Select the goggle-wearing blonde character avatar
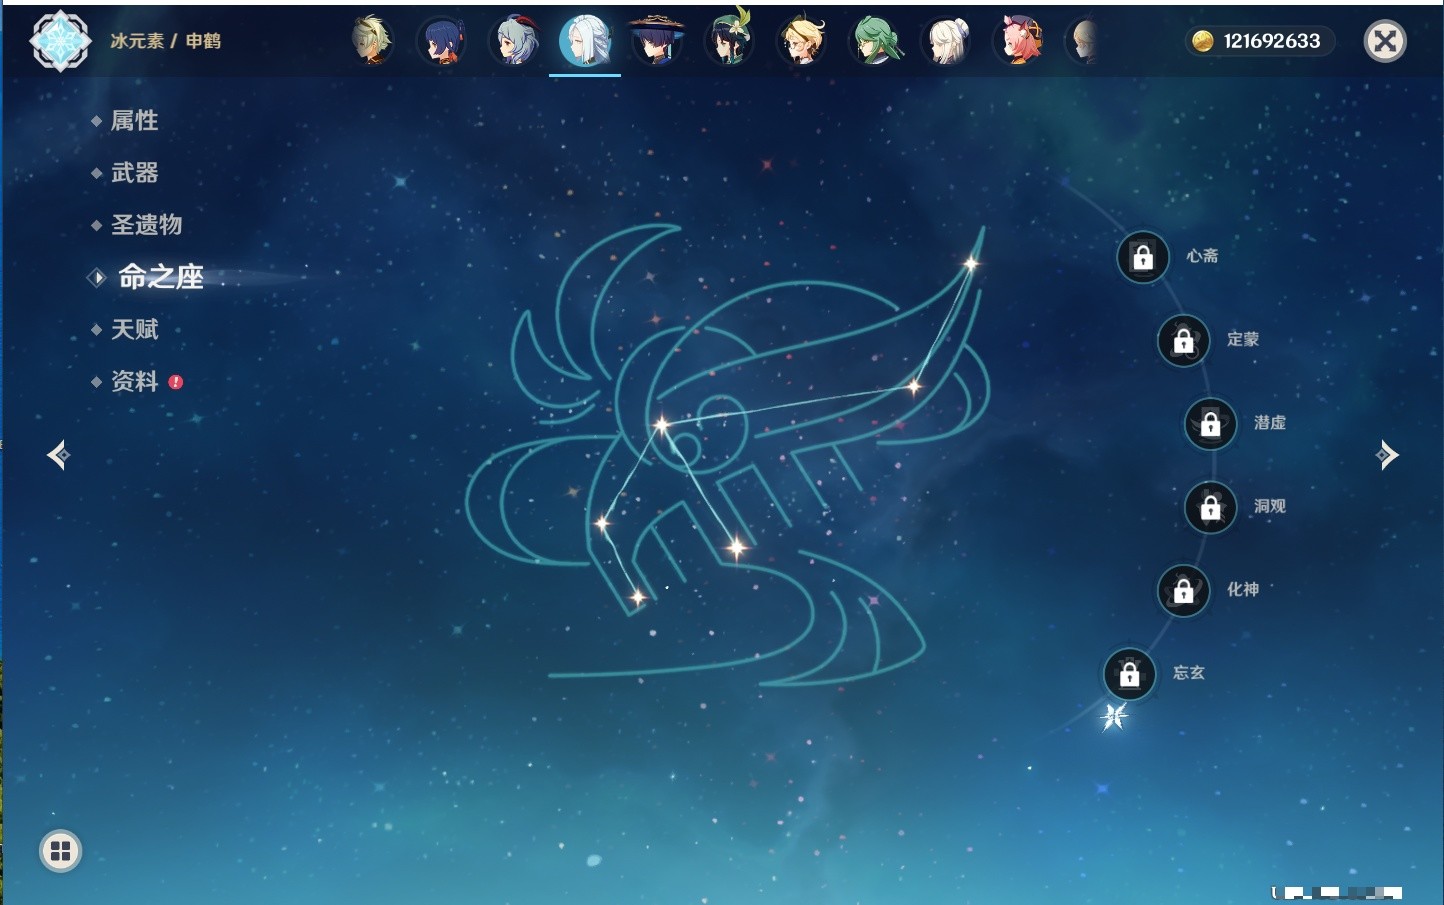Image resolution: width=1444 pixels, height=905 pixels. pyautogui.click(x=371, y=41)
